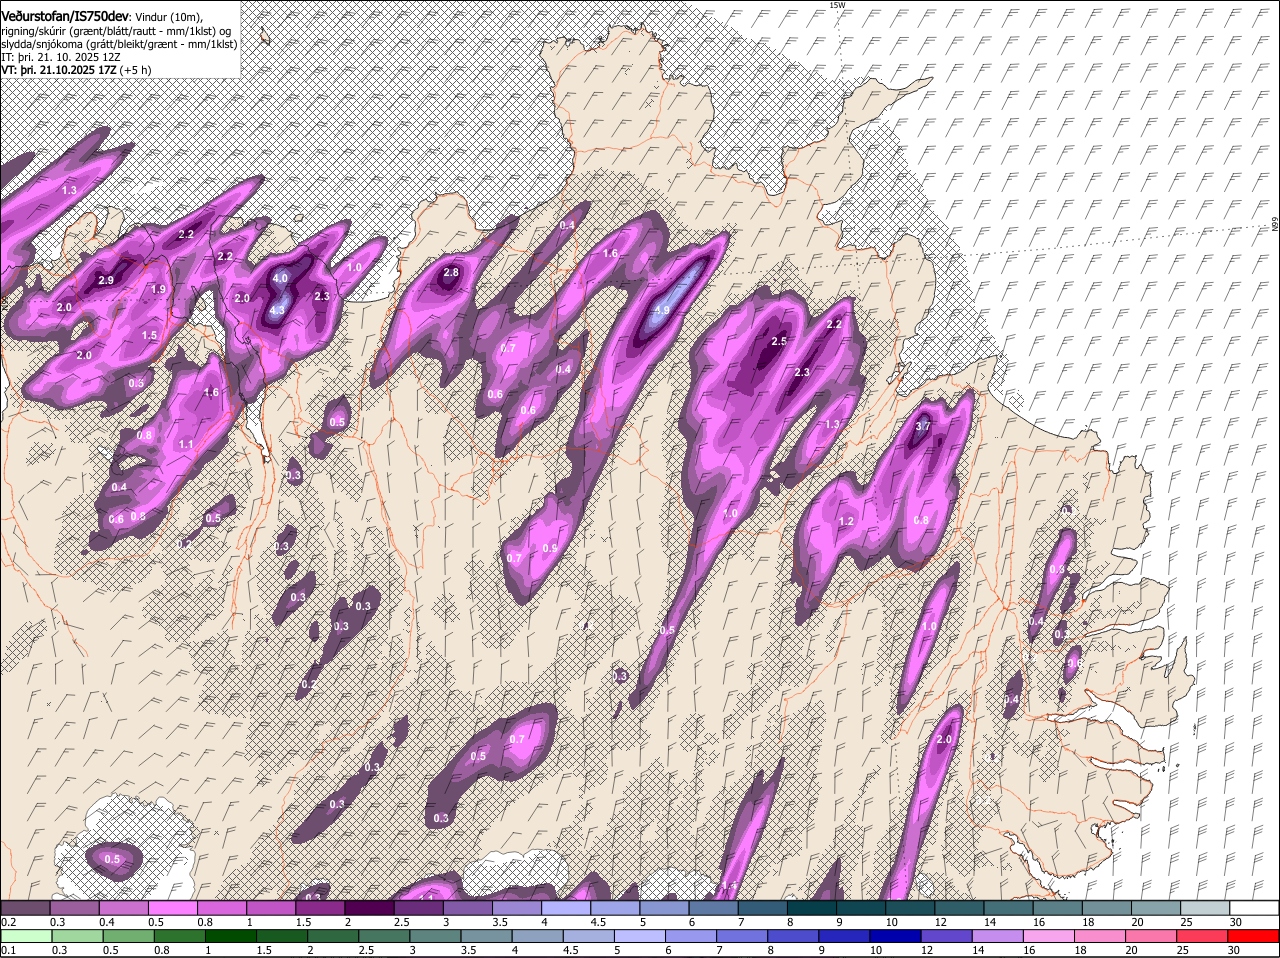
Task: Select lavender swatch between 4 and 4.5, upper scale
Action: (567, 908)
